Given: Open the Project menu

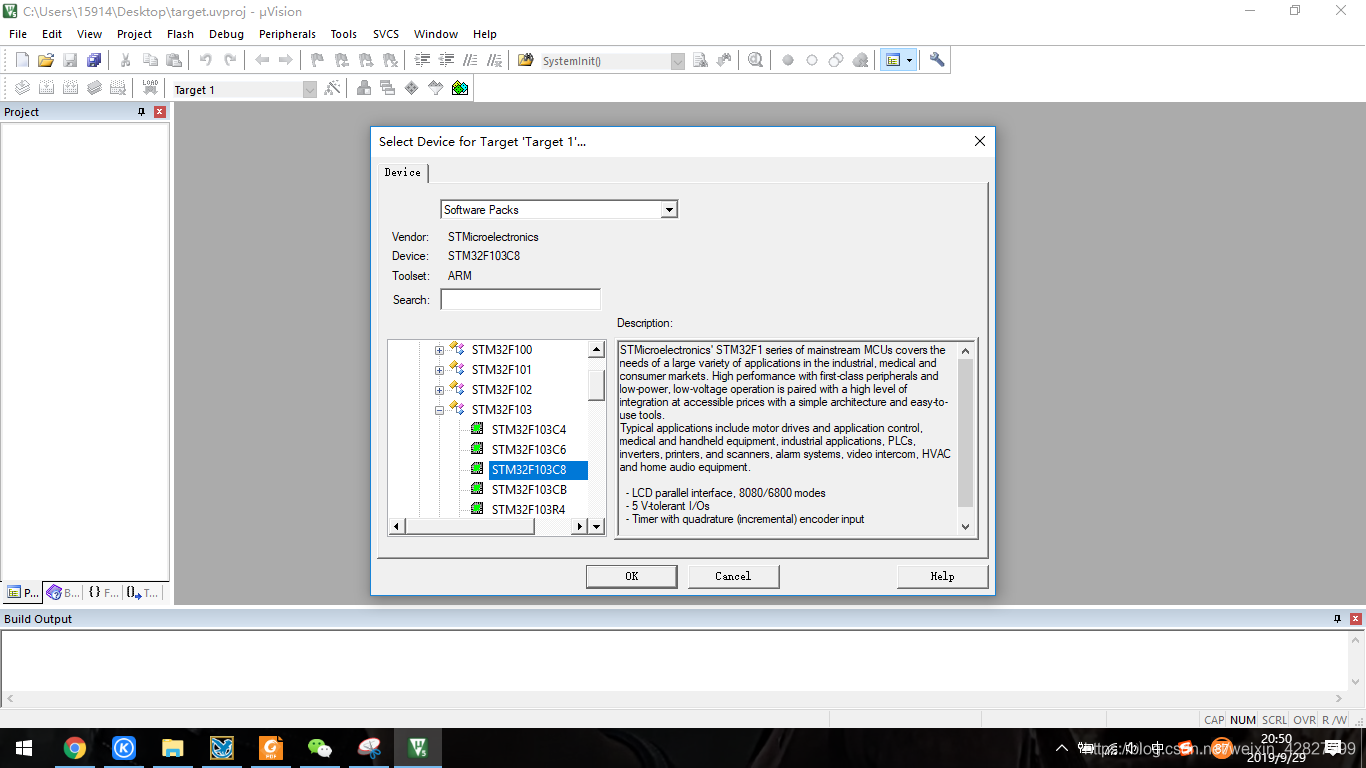Looking at the screenshot, I should click(134, 34).
